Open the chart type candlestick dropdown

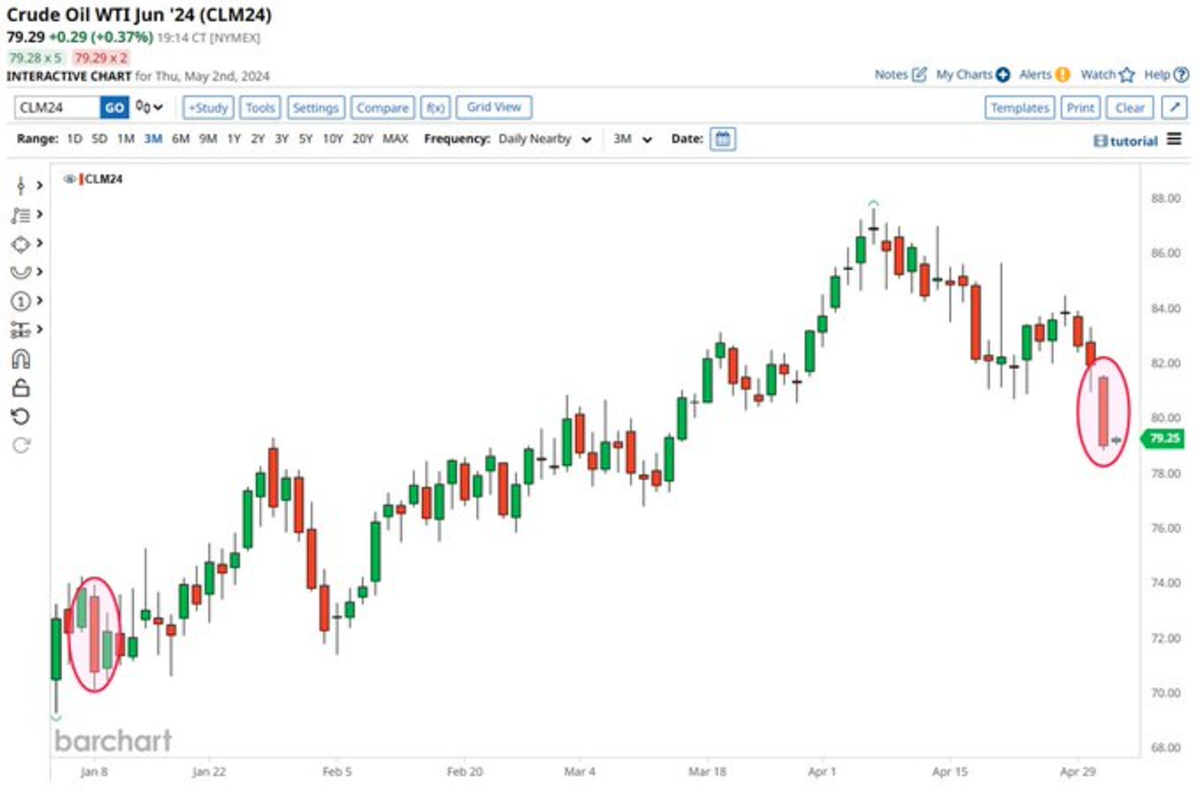tap(150, 108)
